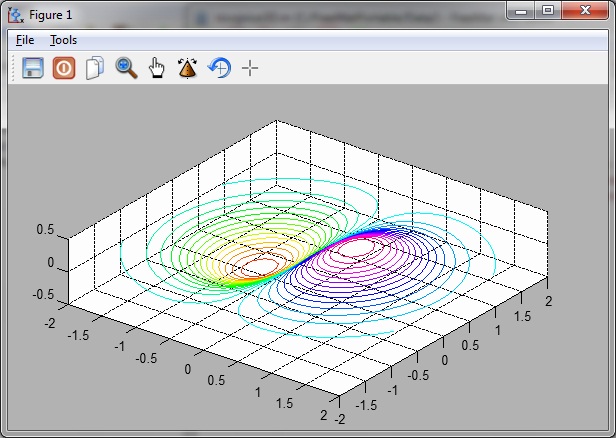This screenshot has height=438, width=616.
Task: Open the Tools menu
Action: pos(63,40)
